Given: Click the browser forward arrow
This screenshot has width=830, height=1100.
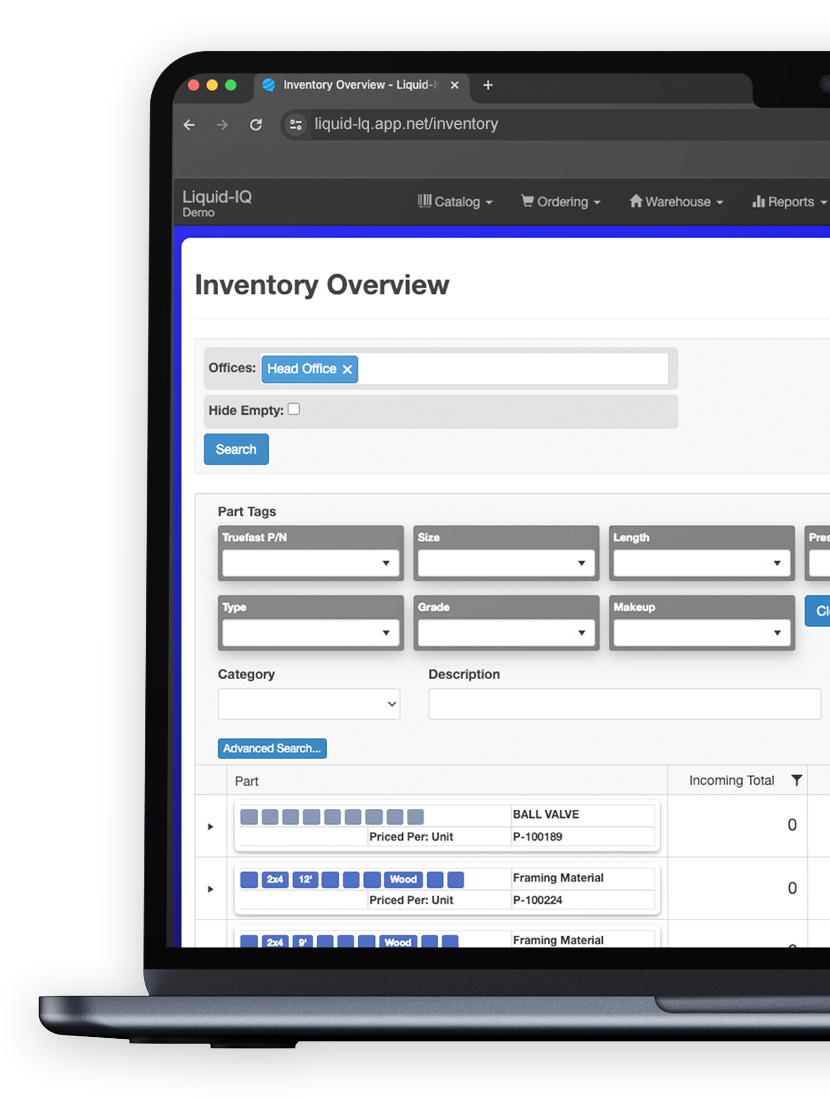Looking at the screenshot, I should (222, 124).
